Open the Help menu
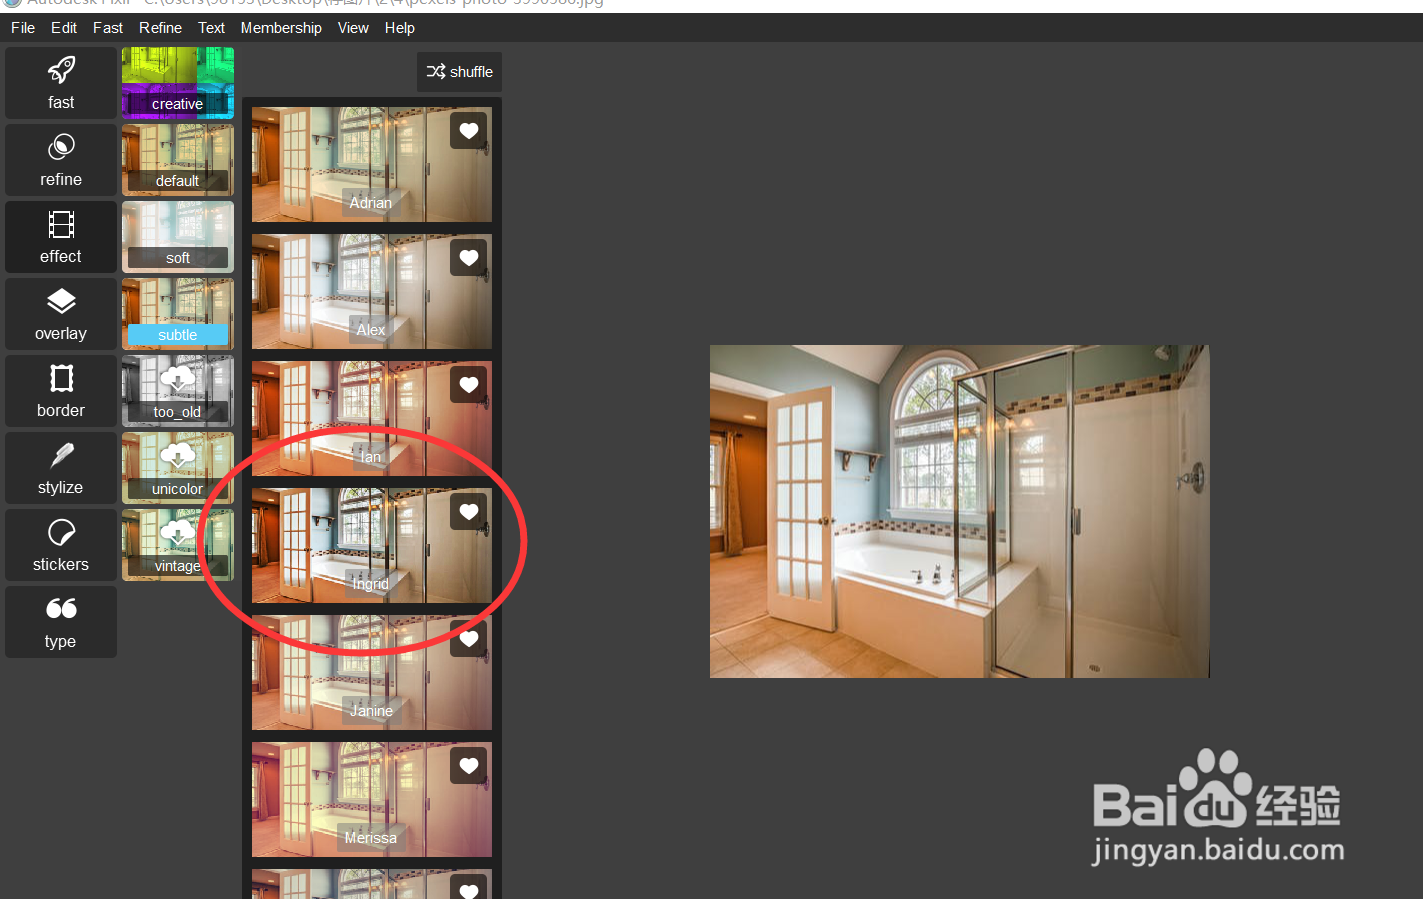The width and height of the screenshot is (1423, 899). [400, 28]
